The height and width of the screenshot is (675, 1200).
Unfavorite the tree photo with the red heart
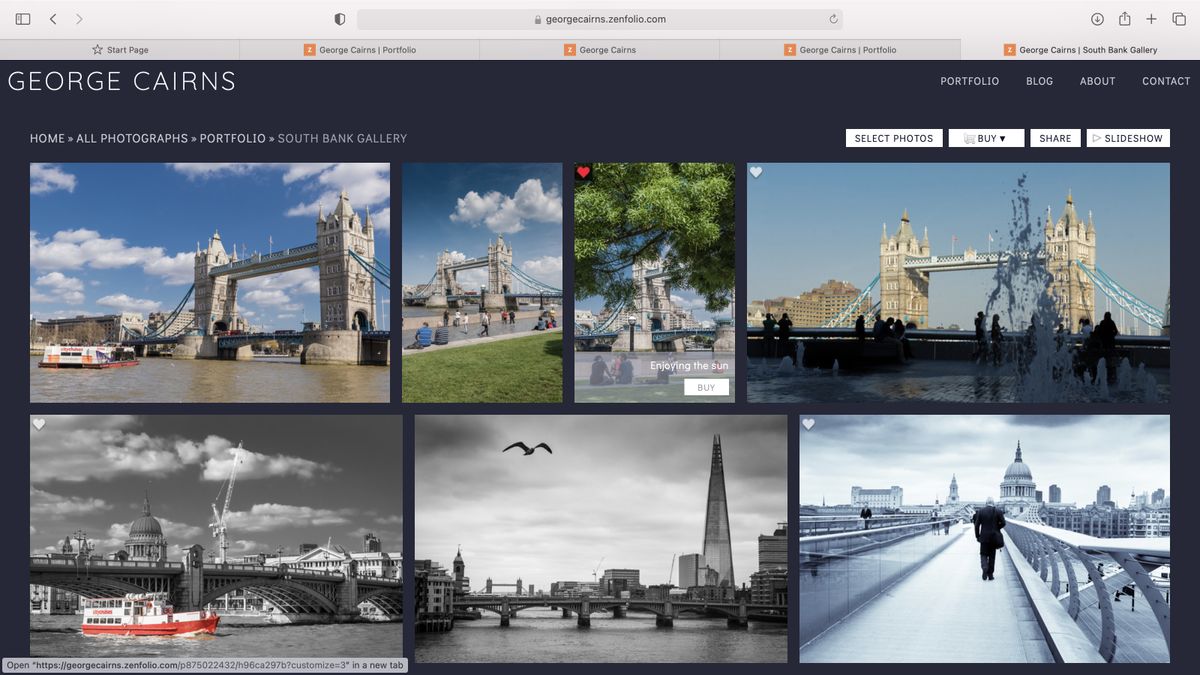[584, 172]
